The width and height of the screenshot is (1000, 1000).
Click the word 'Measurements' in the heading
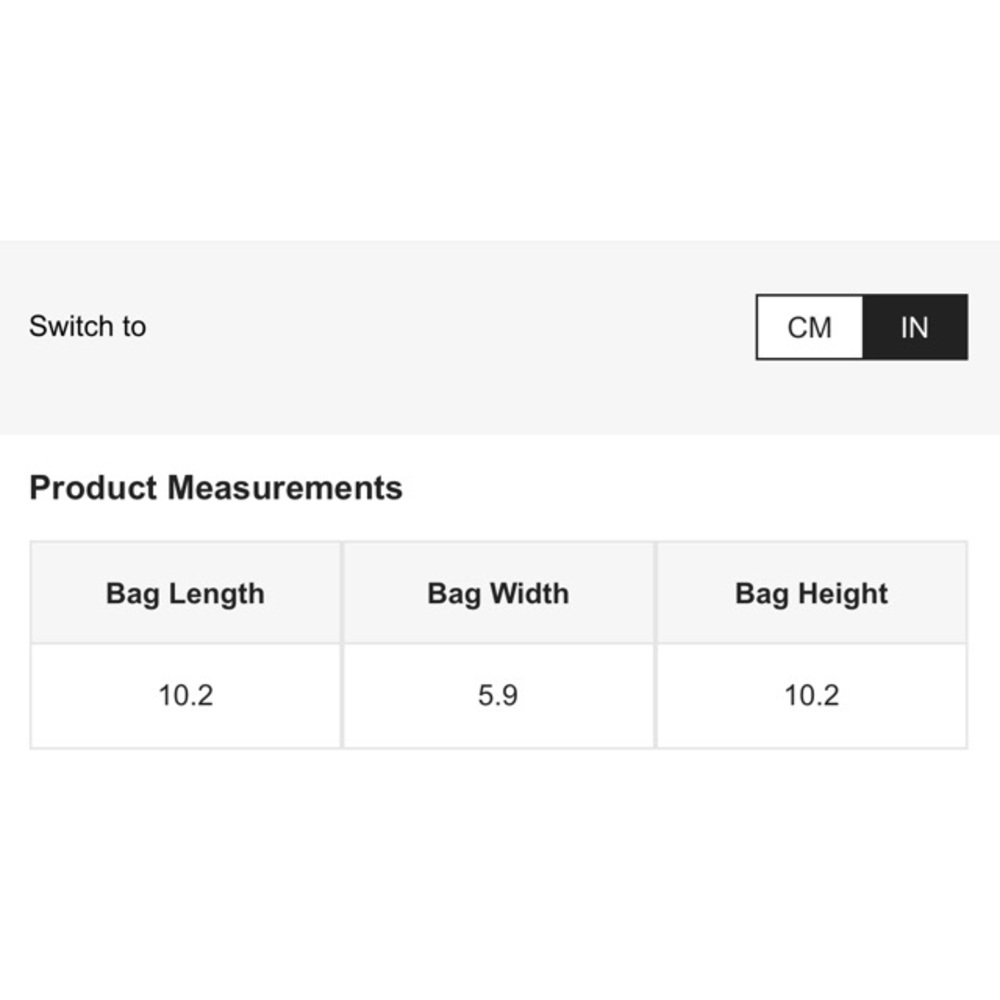(x=285, y=488)
